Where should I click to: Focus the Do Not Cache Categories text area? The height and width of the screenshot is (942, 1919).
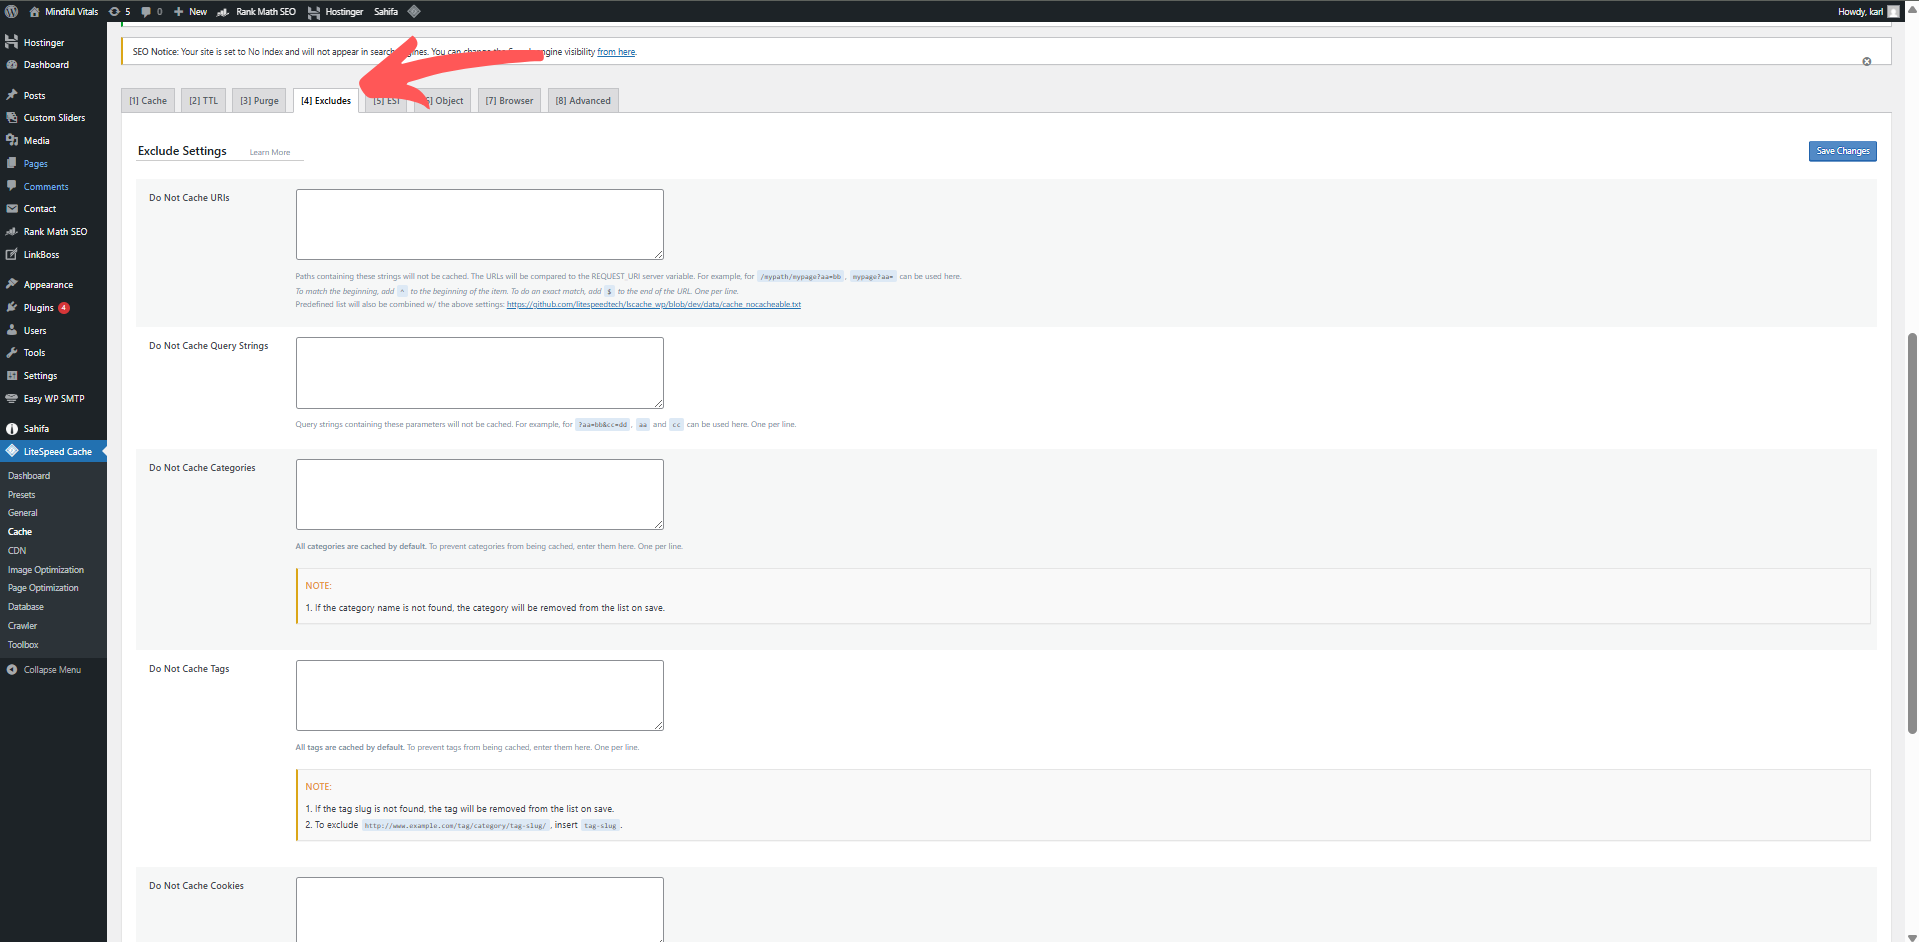tap(480, 494)
